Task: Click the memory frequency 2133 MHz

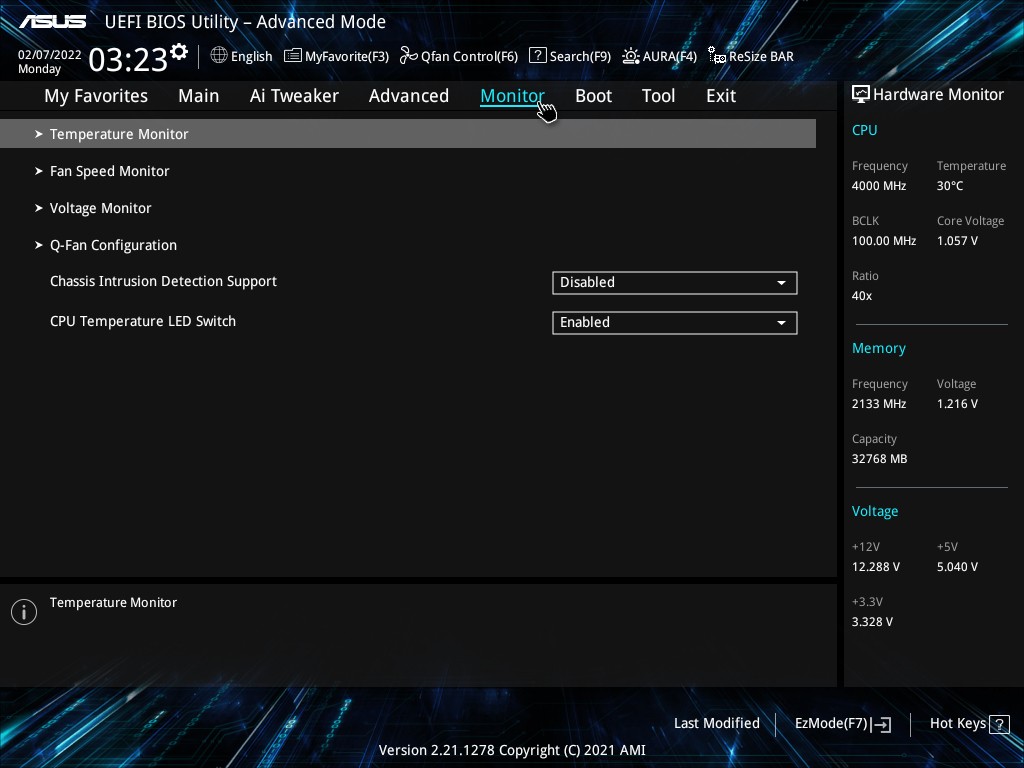Action: coord(879,404)
